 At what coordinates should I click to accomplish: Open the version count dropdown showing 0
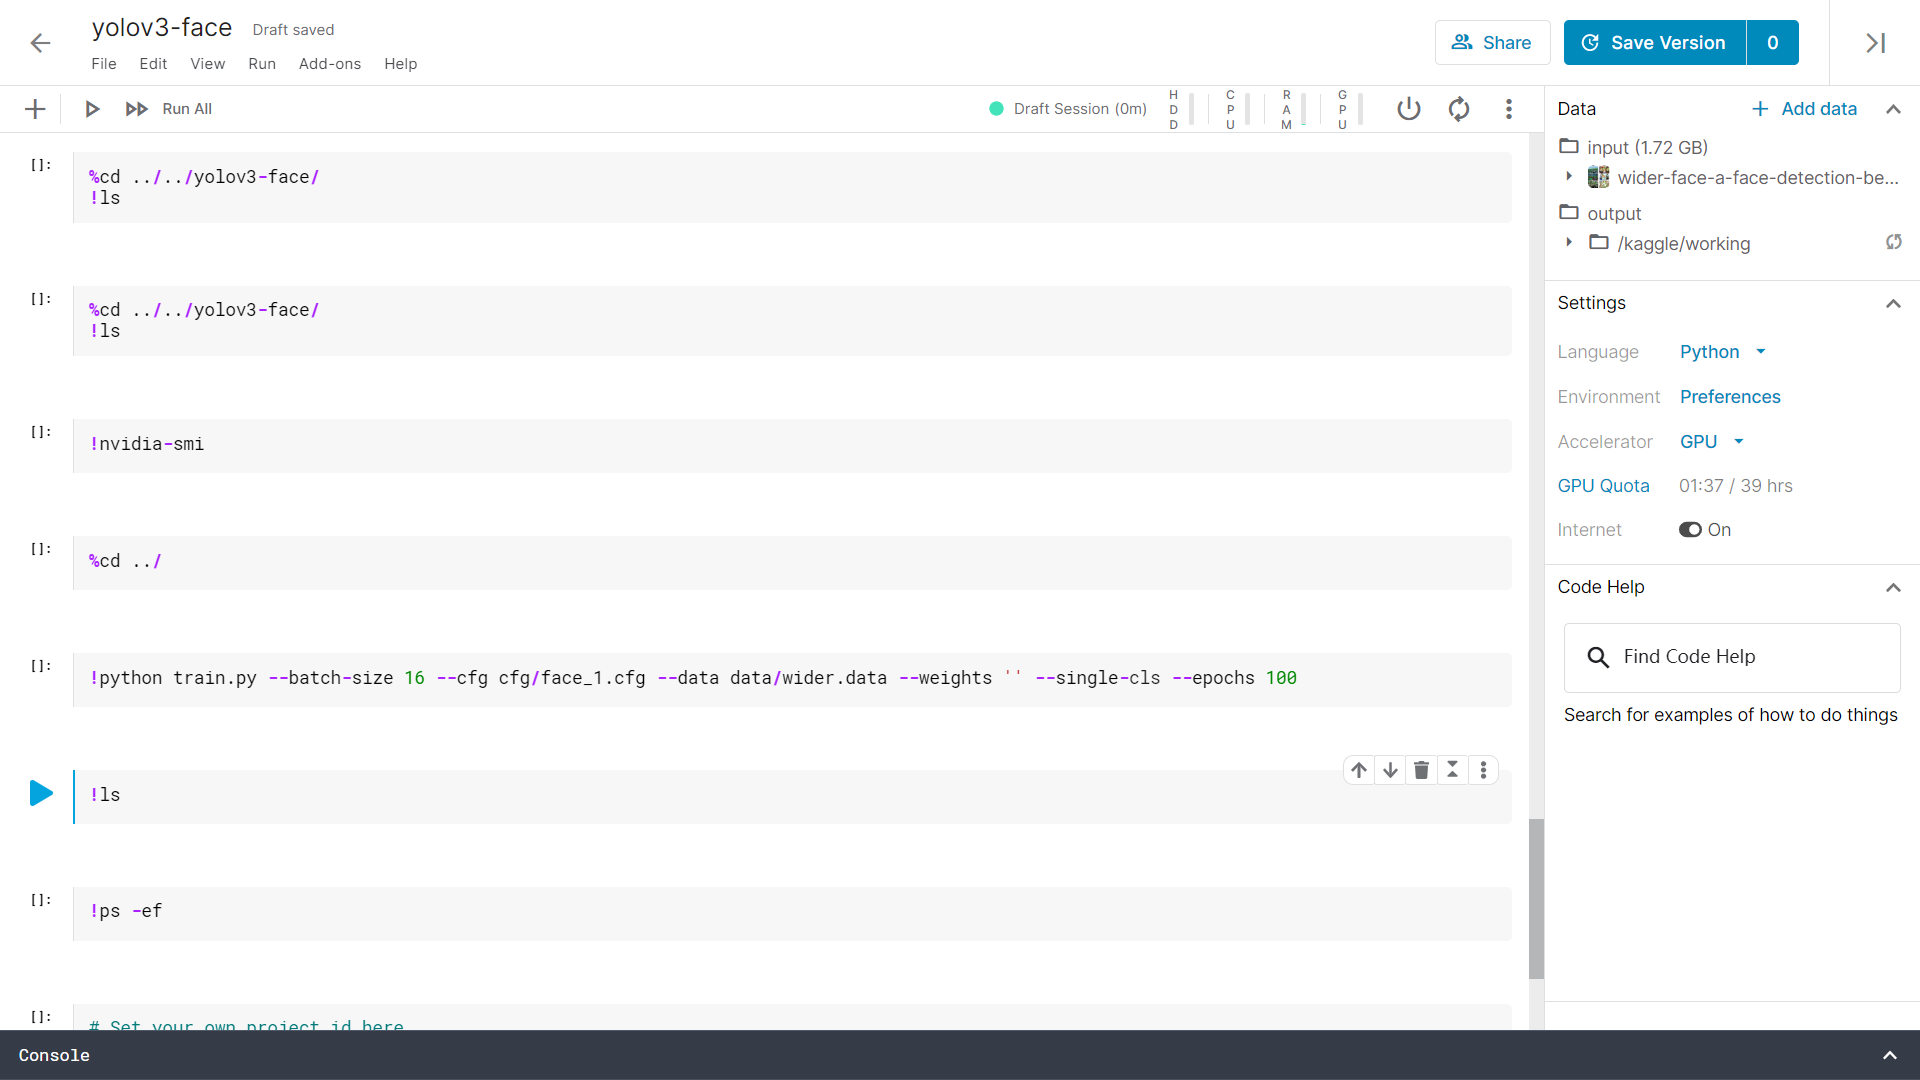click(1772, 43)
